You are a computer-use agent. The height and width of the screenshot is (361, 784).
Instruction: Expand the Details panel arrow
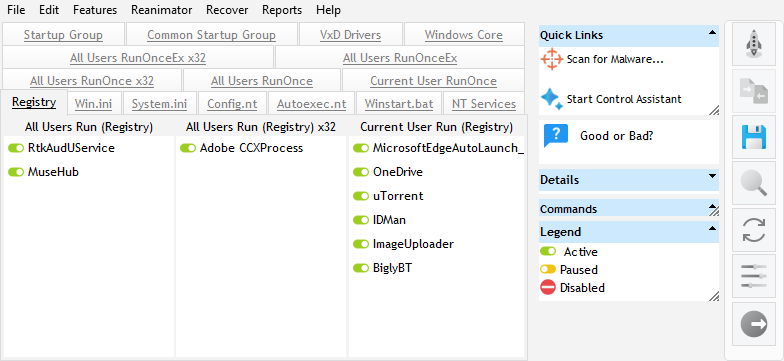[712, 176]
